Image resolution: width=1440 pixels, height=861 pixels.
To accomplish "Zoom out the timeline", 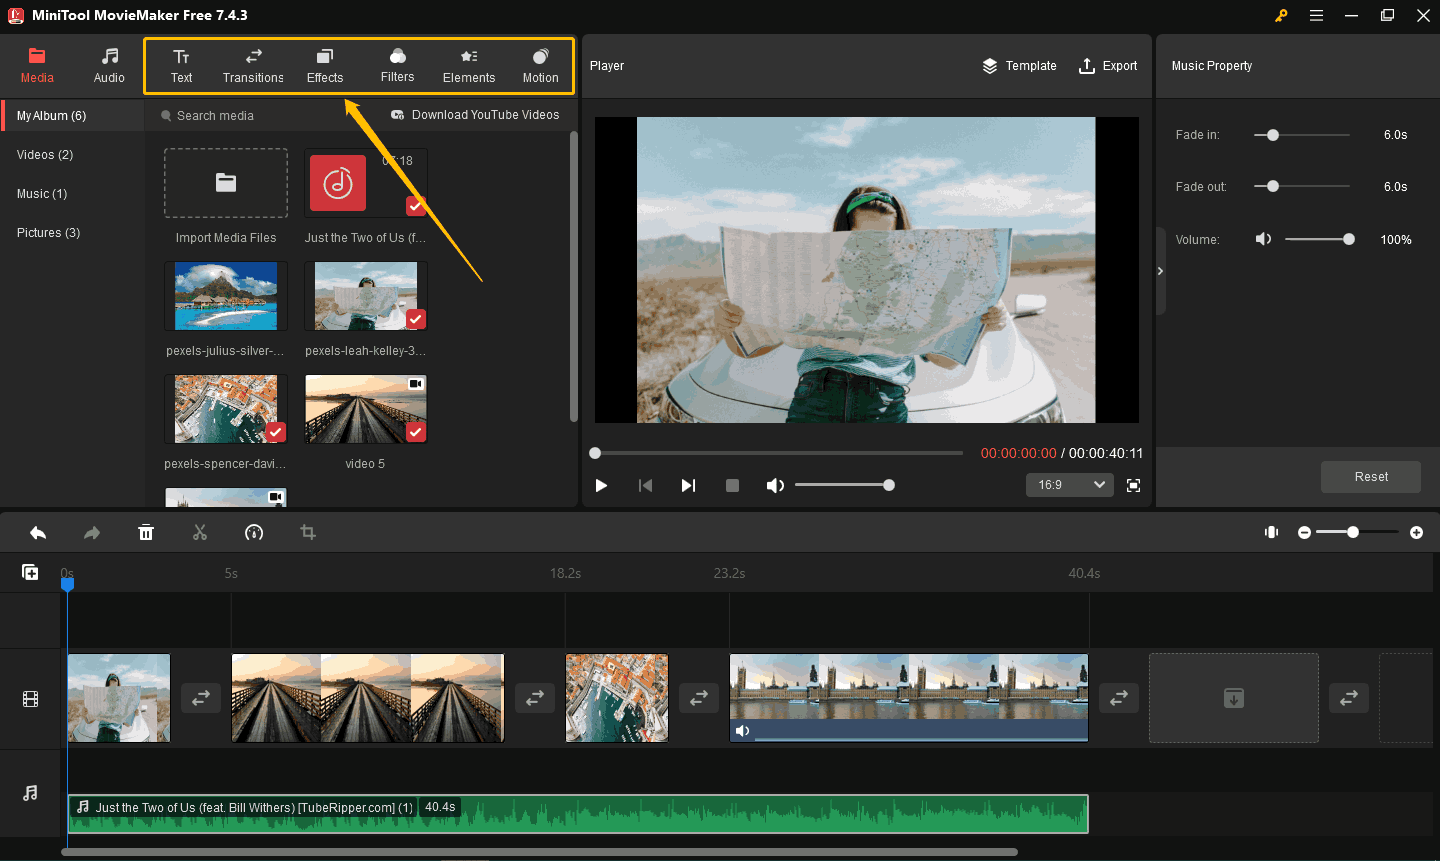I will 1304,533.
